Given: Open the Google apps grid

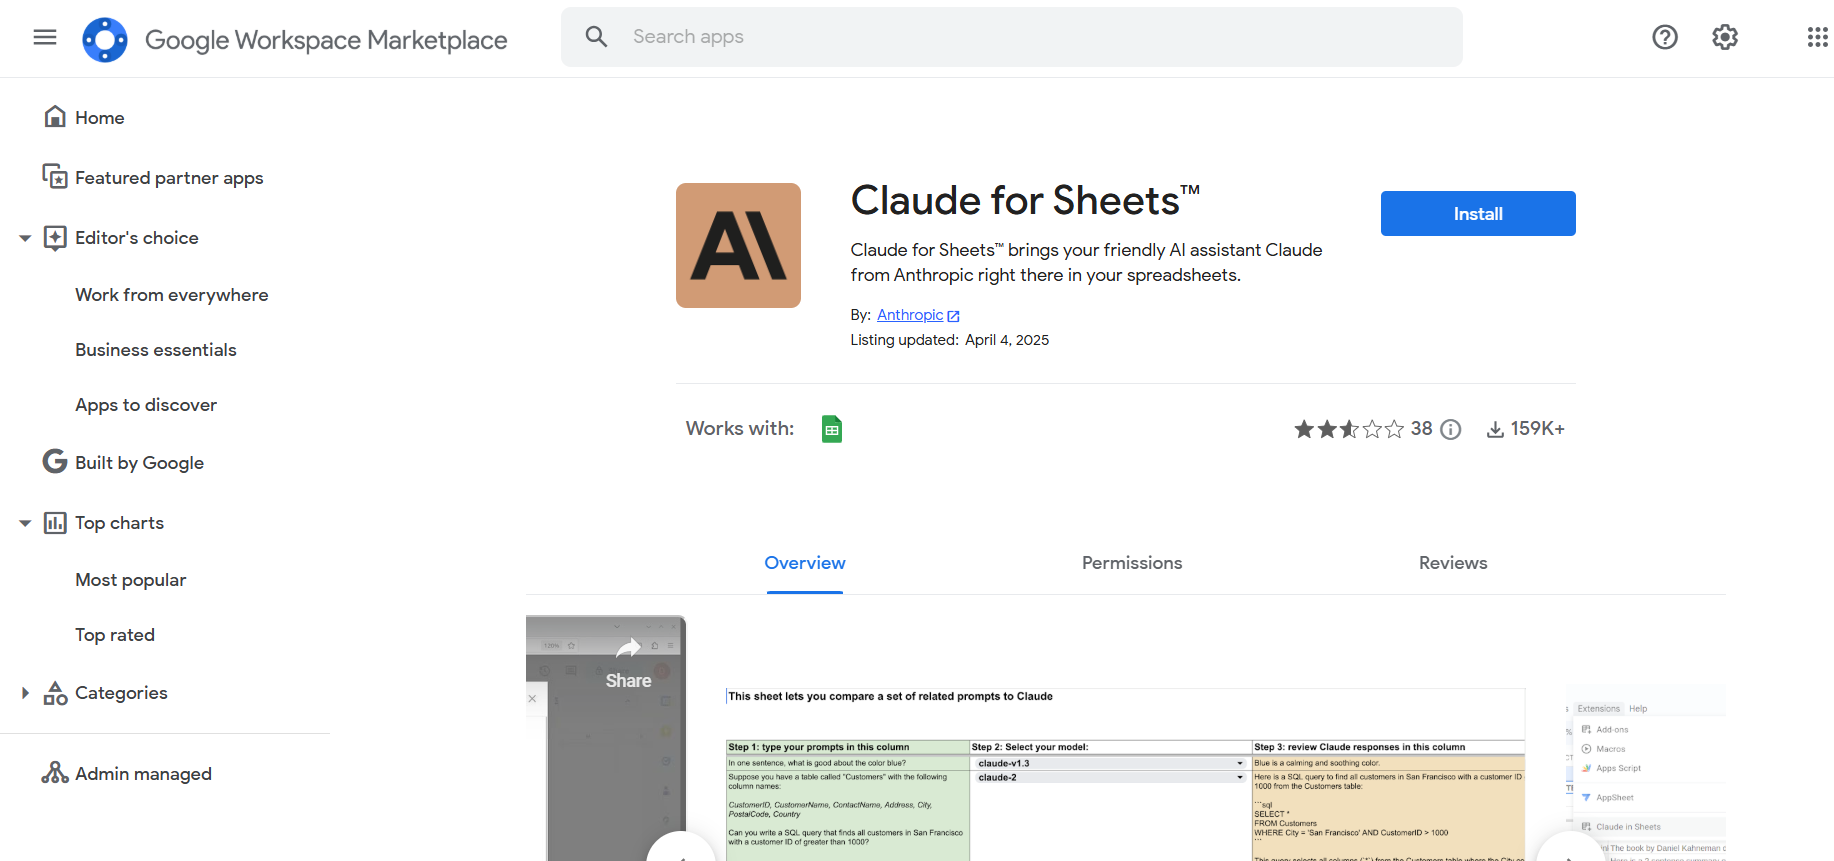Looking at the screenshot, I should pyautogui.click(x=1818, y=37).
